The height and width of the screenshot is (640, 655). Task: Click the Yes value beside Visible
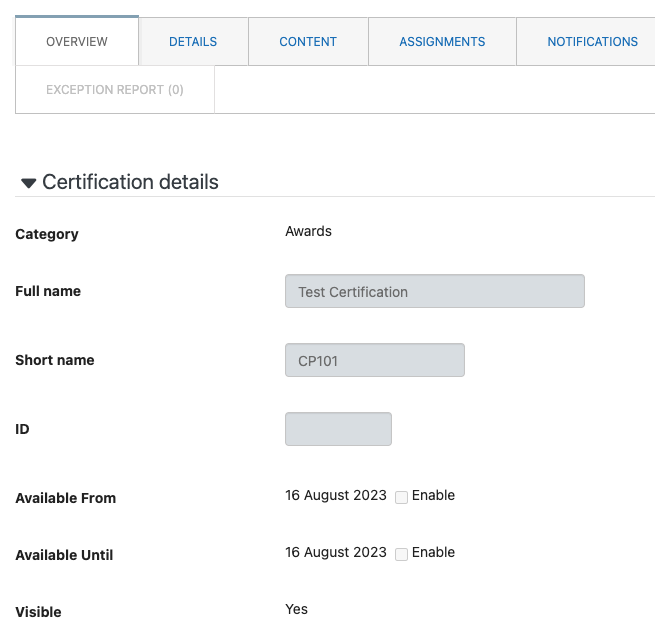pyautogui.click(x=296, y=609)
